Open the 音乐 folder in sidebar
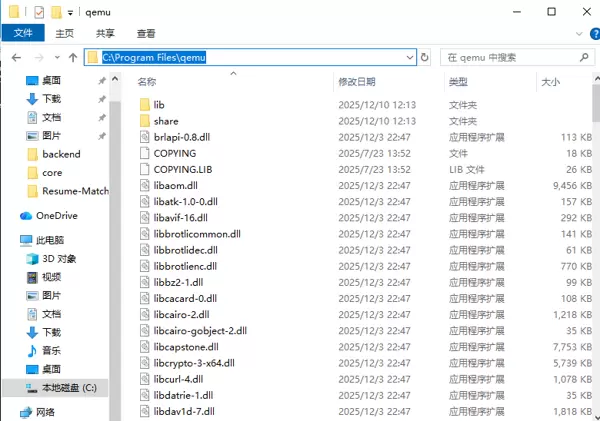This screenshot has height=421, width=600. [x=51, y=350]
